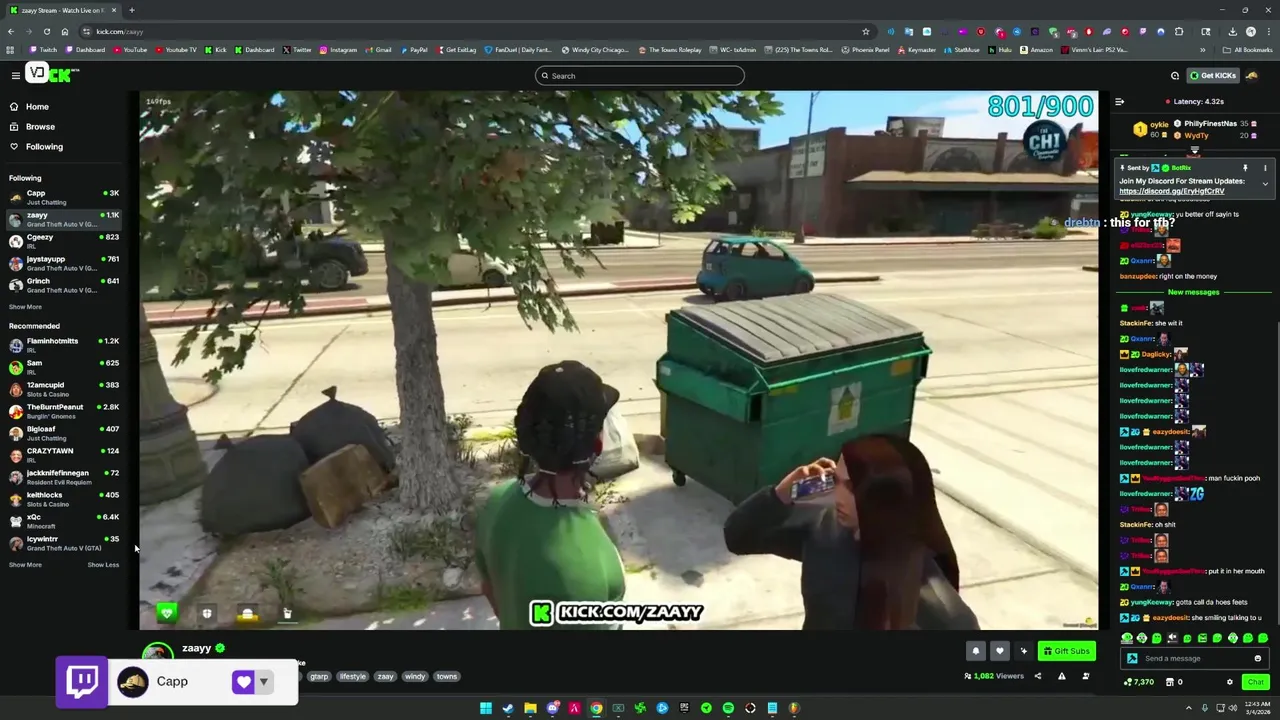Click the towns tag
1280x720 pixels.
point(447,676)
